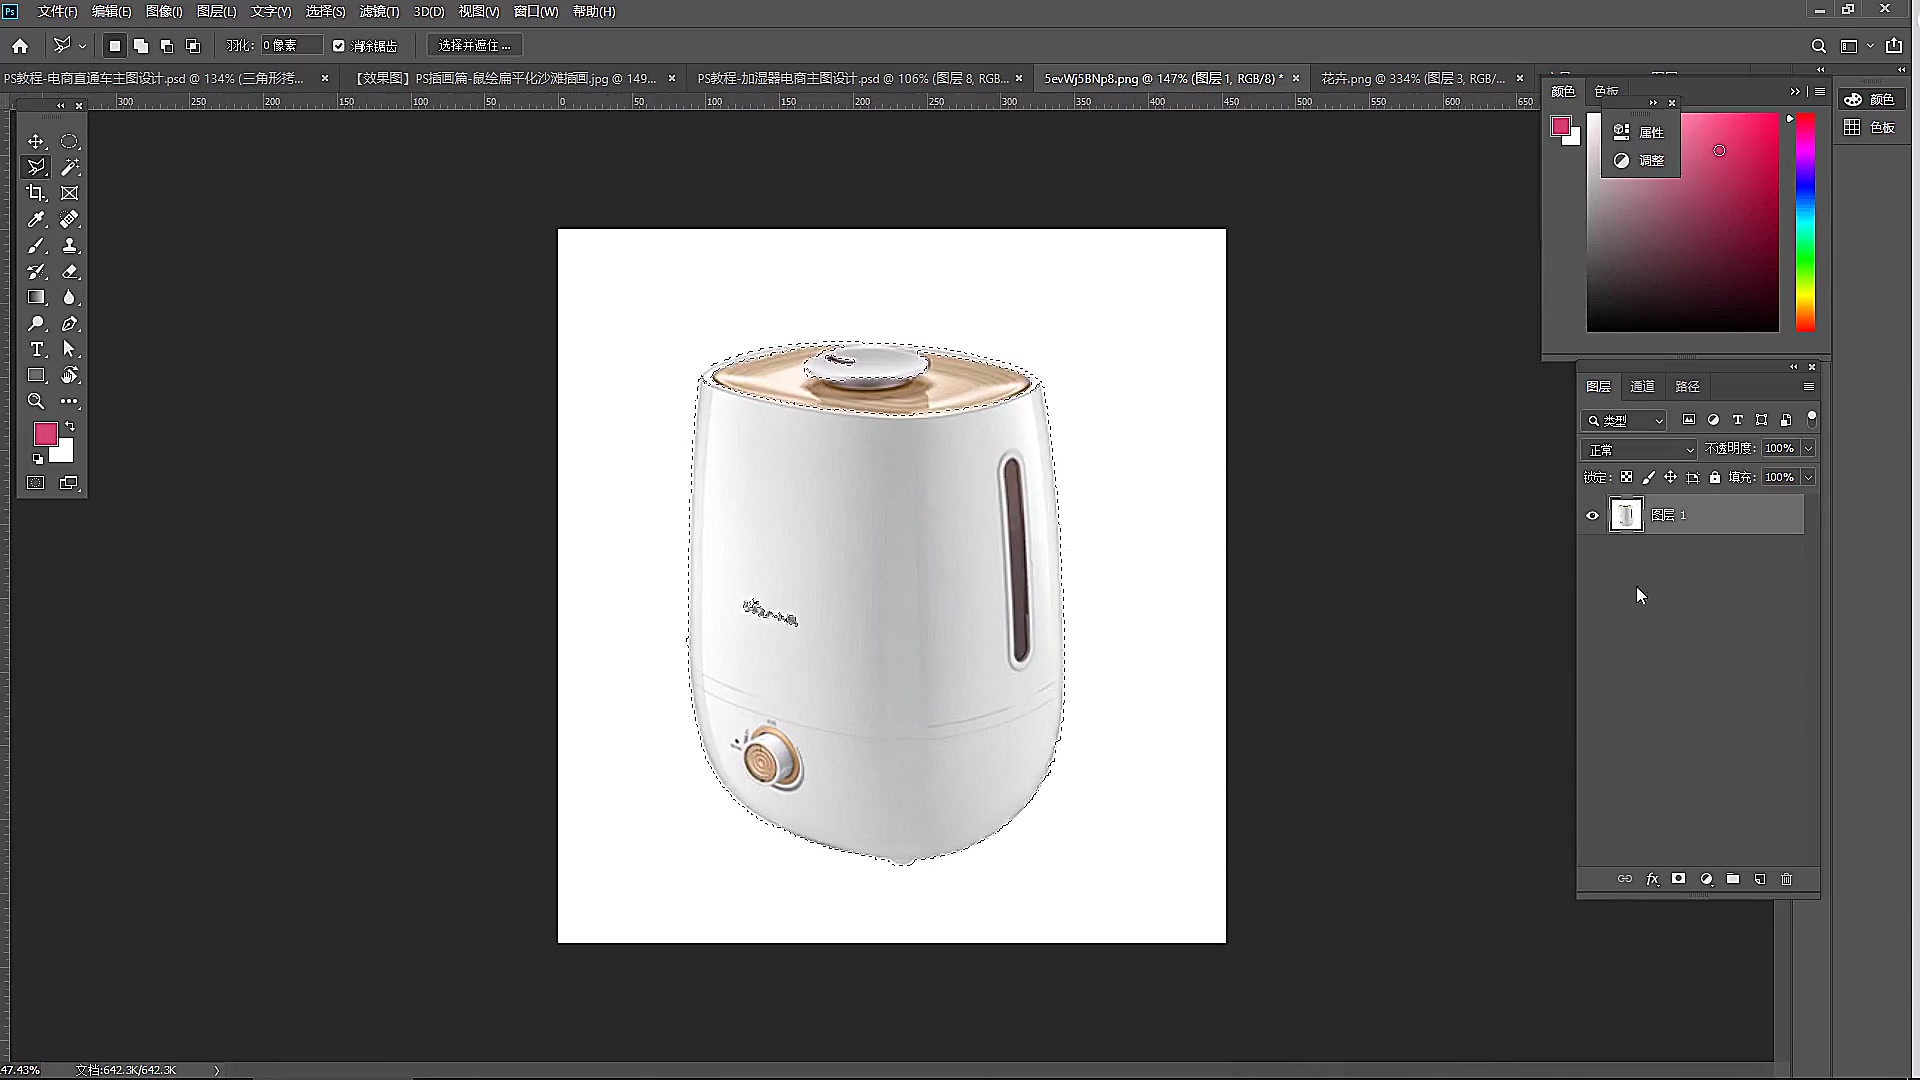Select the Gradient tool
Viewport: 1920px width, 1080px height.
point(36,297)
